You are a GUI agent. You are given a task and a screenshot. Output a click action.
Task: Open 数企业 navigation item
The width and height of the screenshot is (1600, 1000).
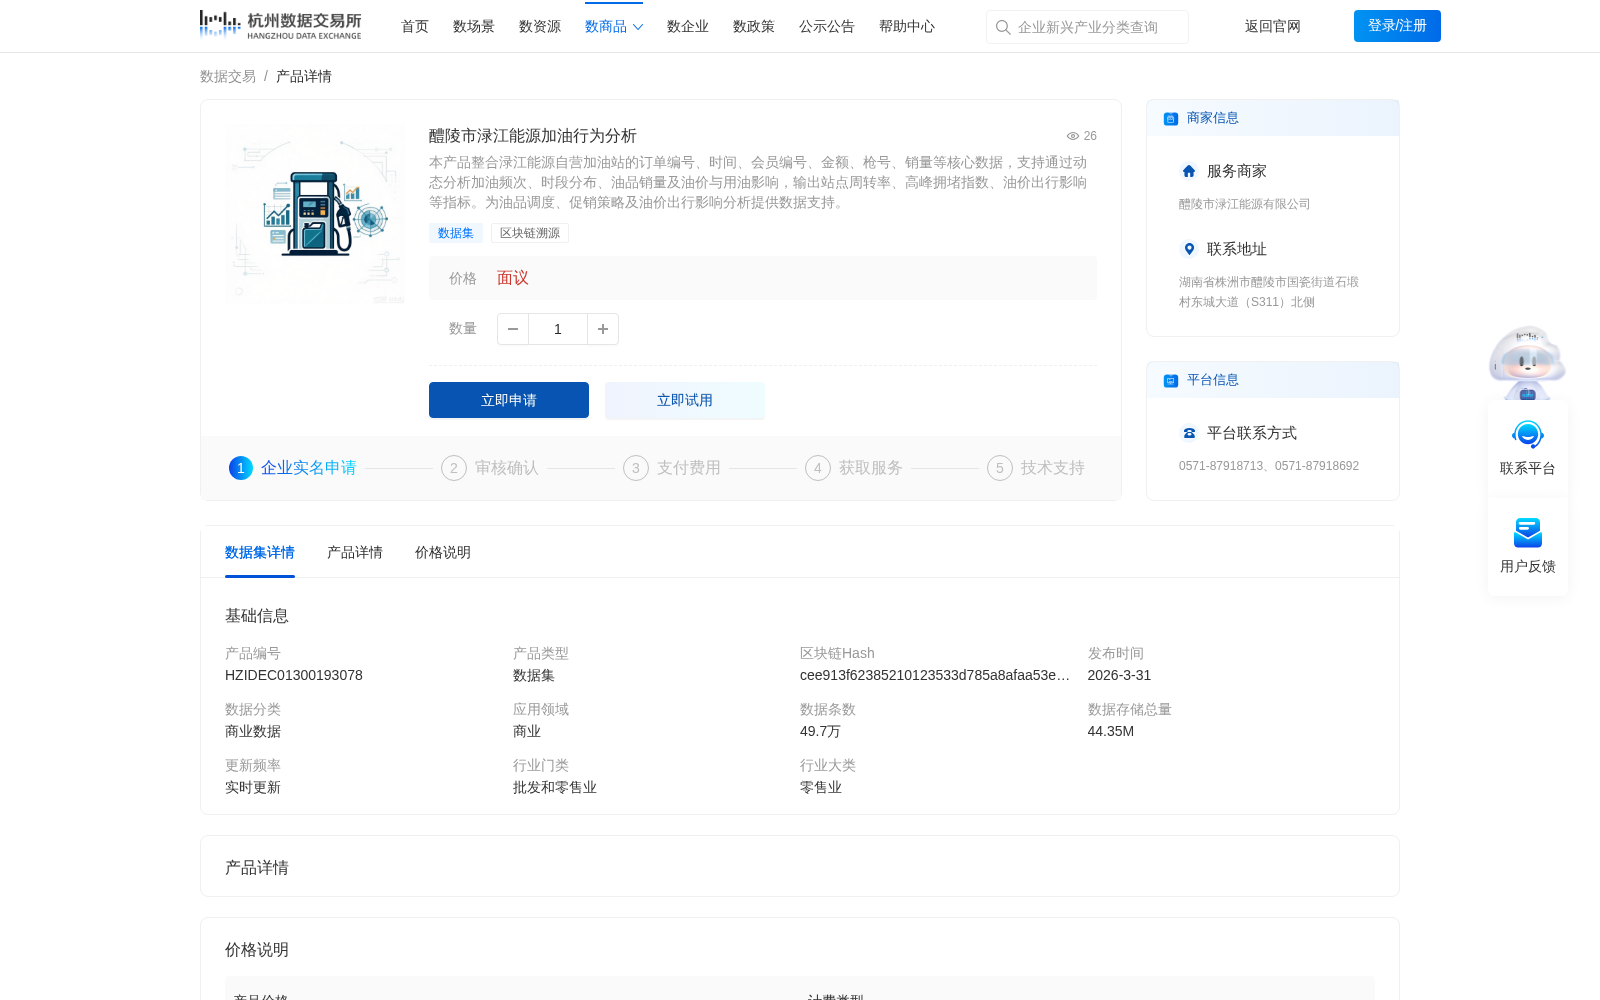[x=688, y=26]
